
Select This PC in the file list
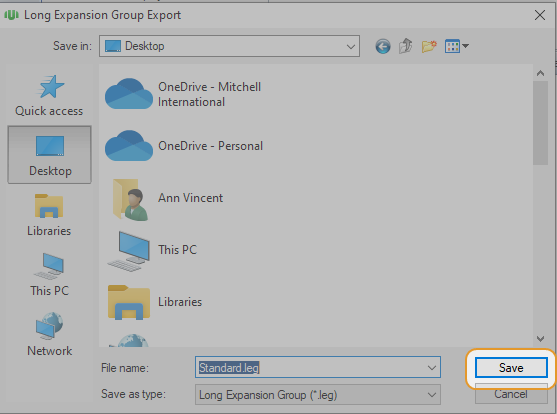point(152,250)
